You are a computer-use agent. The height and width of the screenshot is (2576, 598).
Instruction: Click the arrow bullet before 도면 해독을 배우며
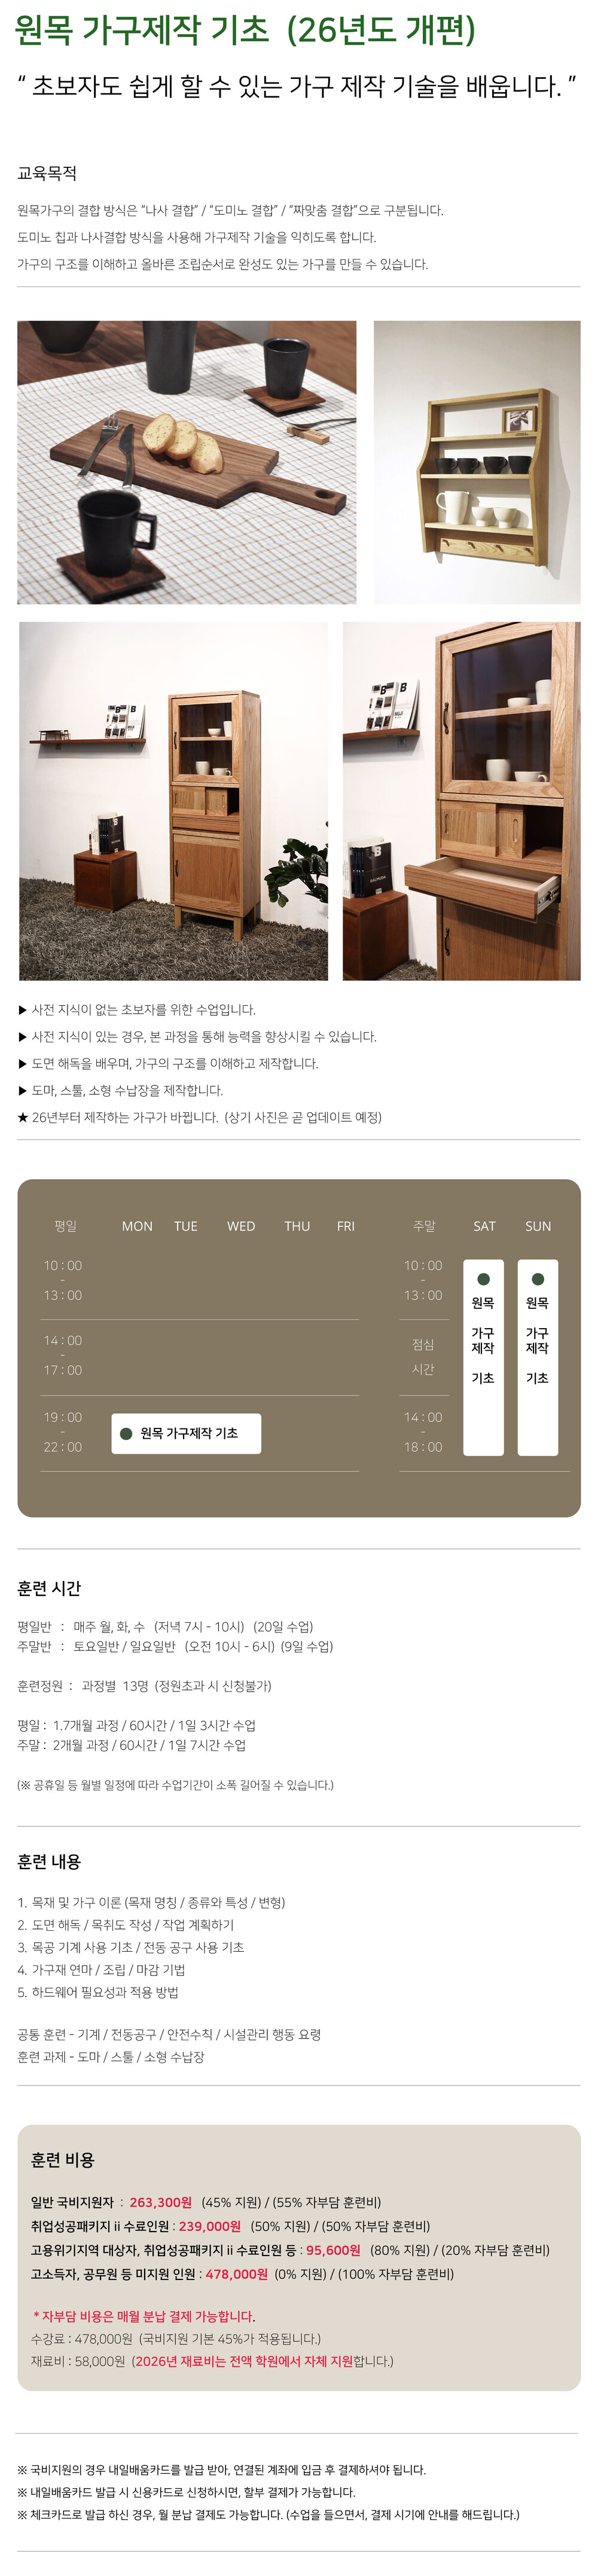23,1063
